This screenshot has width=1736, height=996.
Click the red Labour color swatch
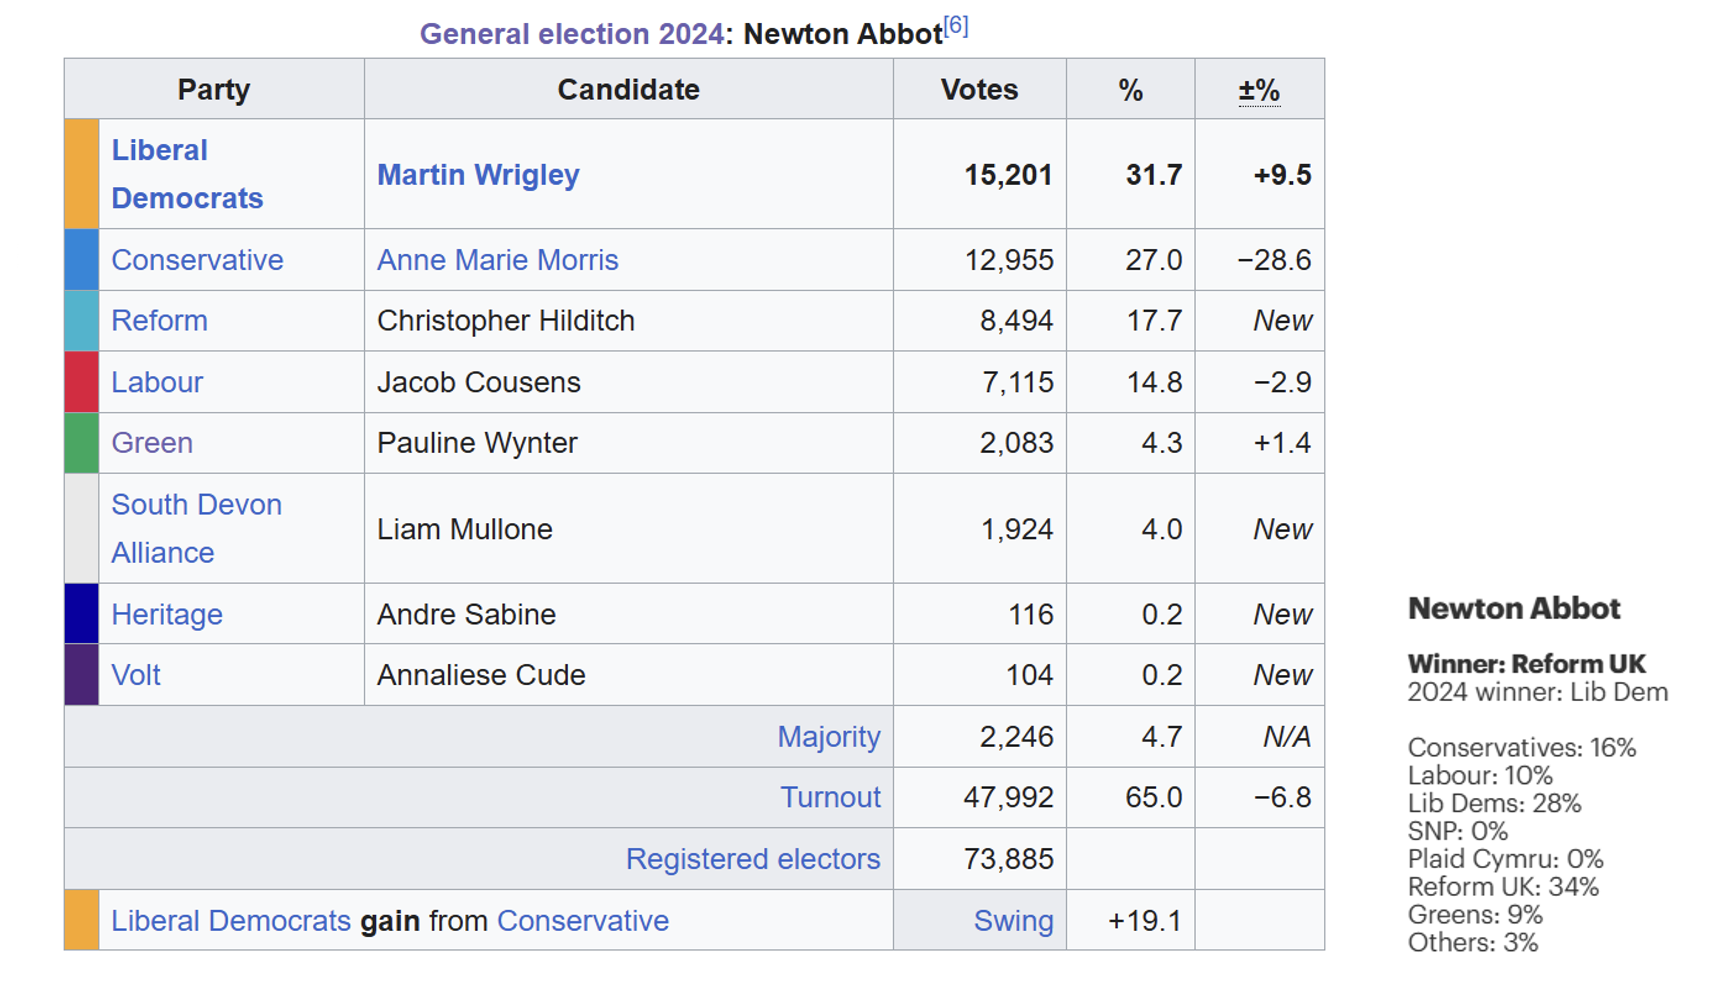[82, 382]
